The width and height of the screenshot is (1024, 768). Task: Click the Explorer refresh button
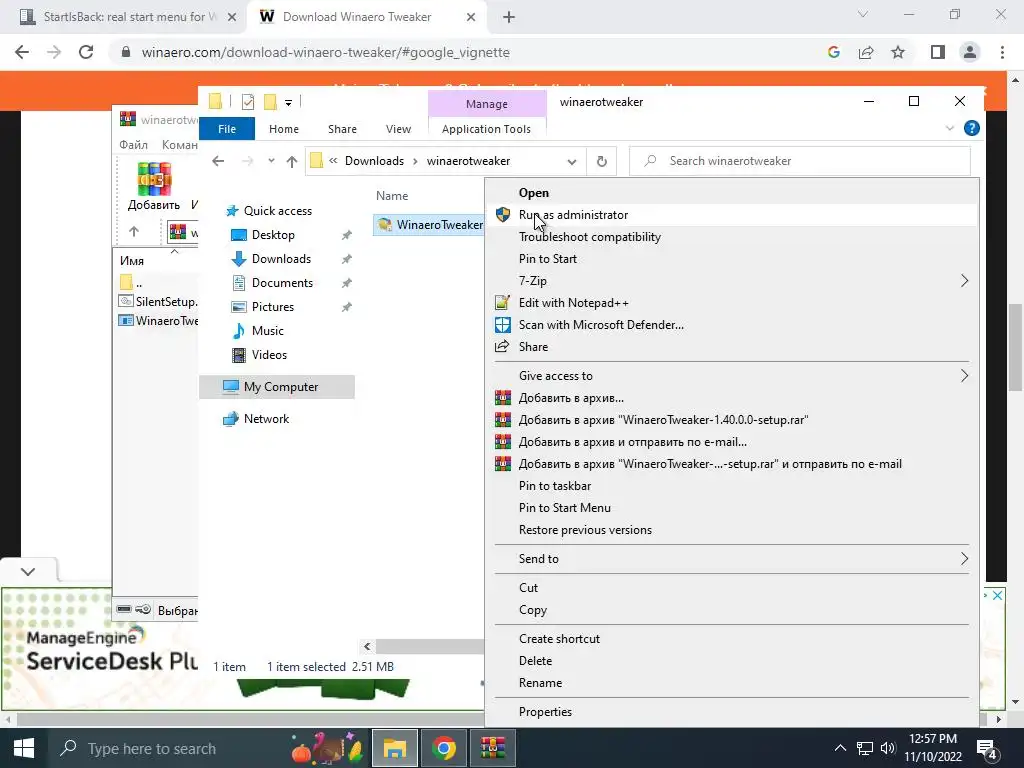(601, 161)
